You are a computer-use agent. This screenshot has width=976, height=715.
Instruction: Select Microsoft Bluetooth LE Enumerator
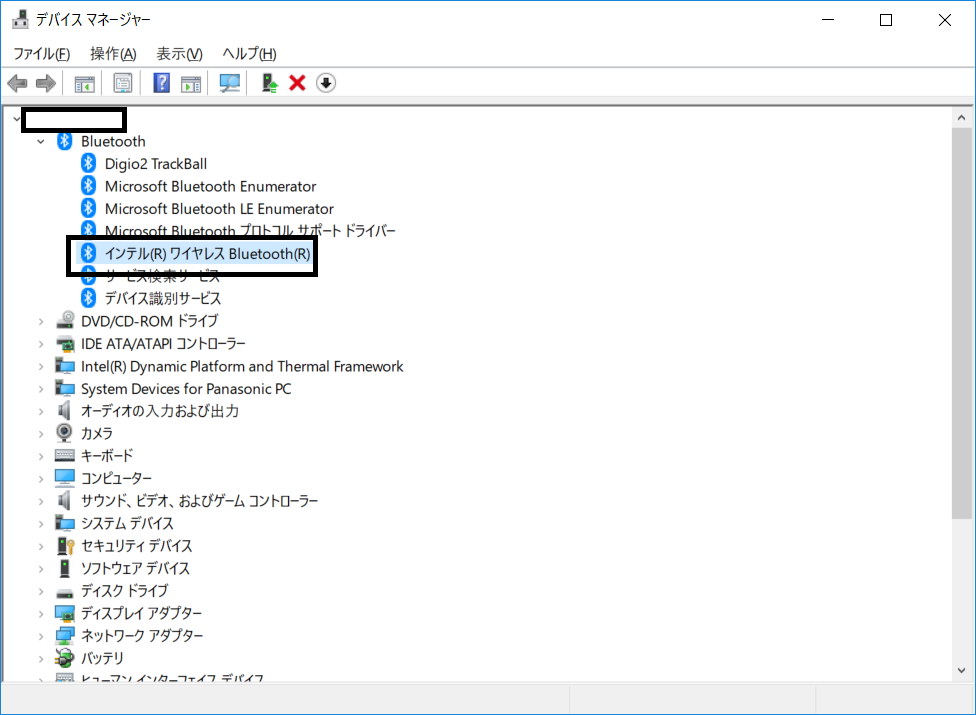pos(219,208)
